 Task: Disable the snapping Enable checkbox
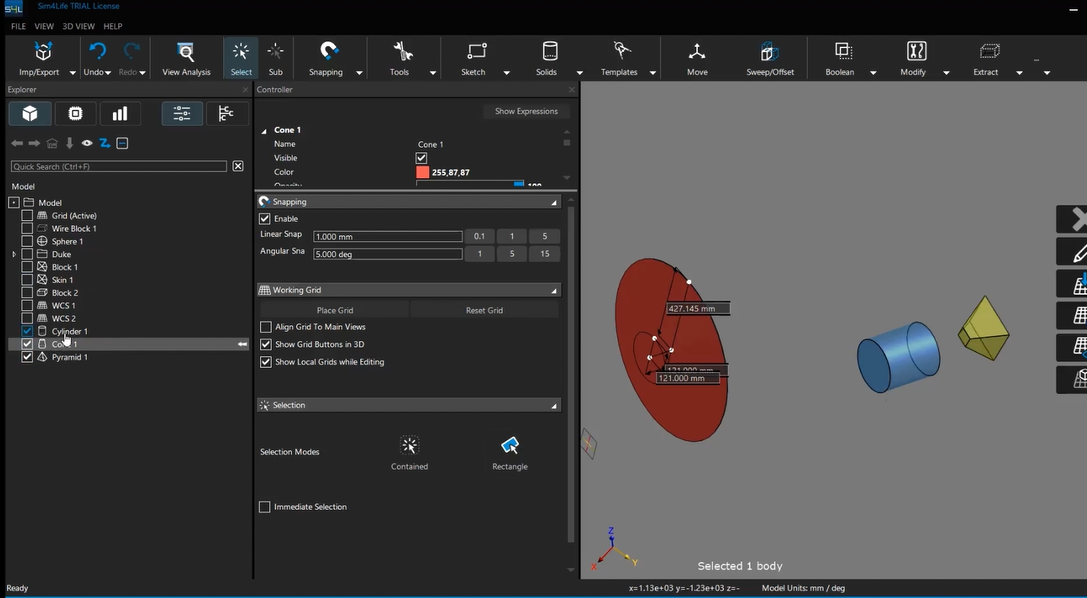[265, 219]
